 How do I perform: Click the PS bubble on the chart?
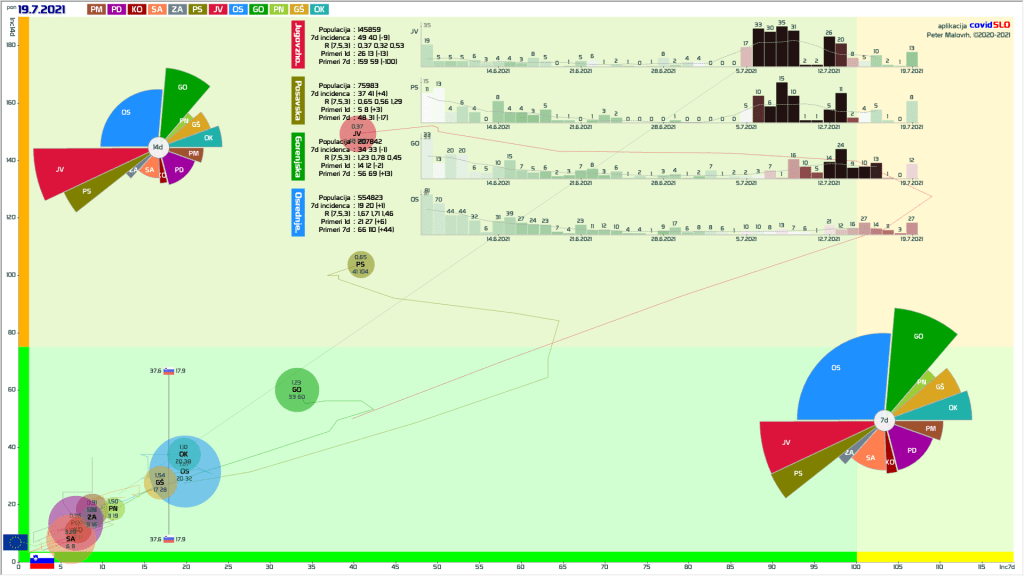(361, 265)
